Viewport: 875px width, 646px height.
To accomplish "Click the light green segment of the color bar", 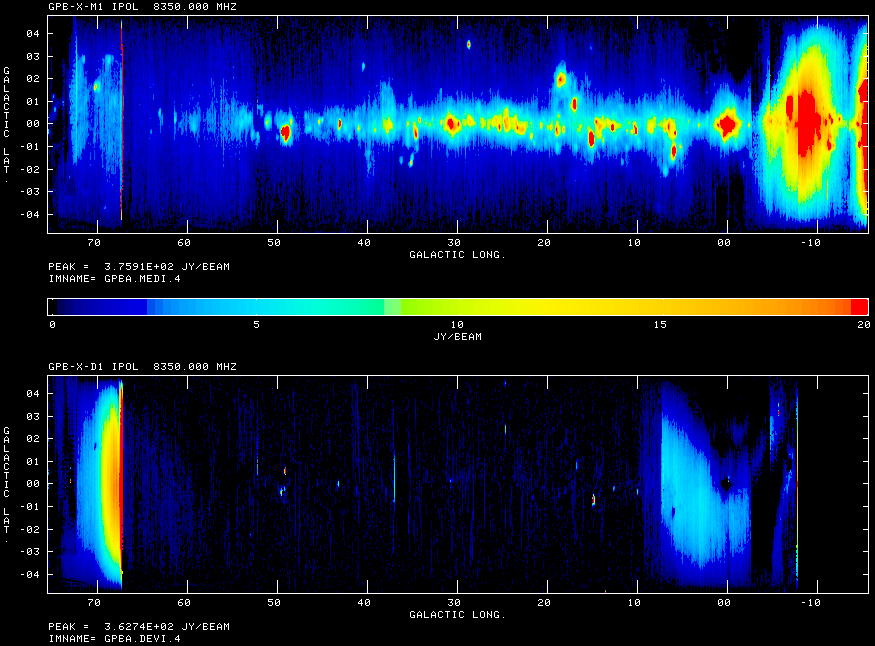I will tap(392, 307).
